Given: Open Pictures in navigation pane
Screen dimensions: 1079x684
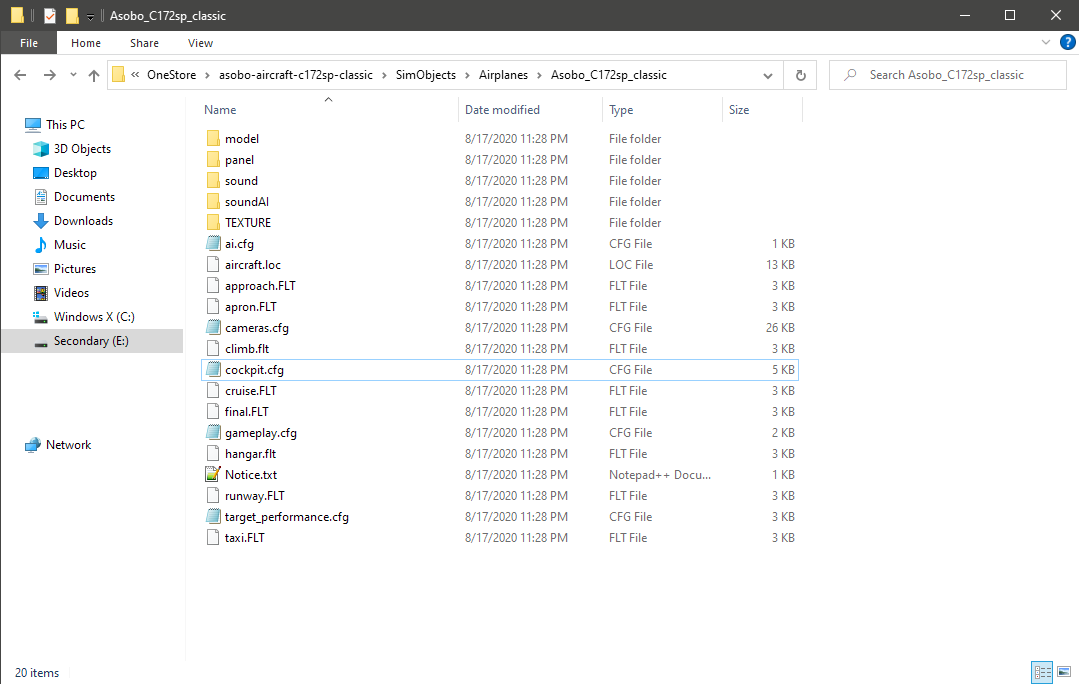Looking at the screenshot, I should (x=75, y=269).
